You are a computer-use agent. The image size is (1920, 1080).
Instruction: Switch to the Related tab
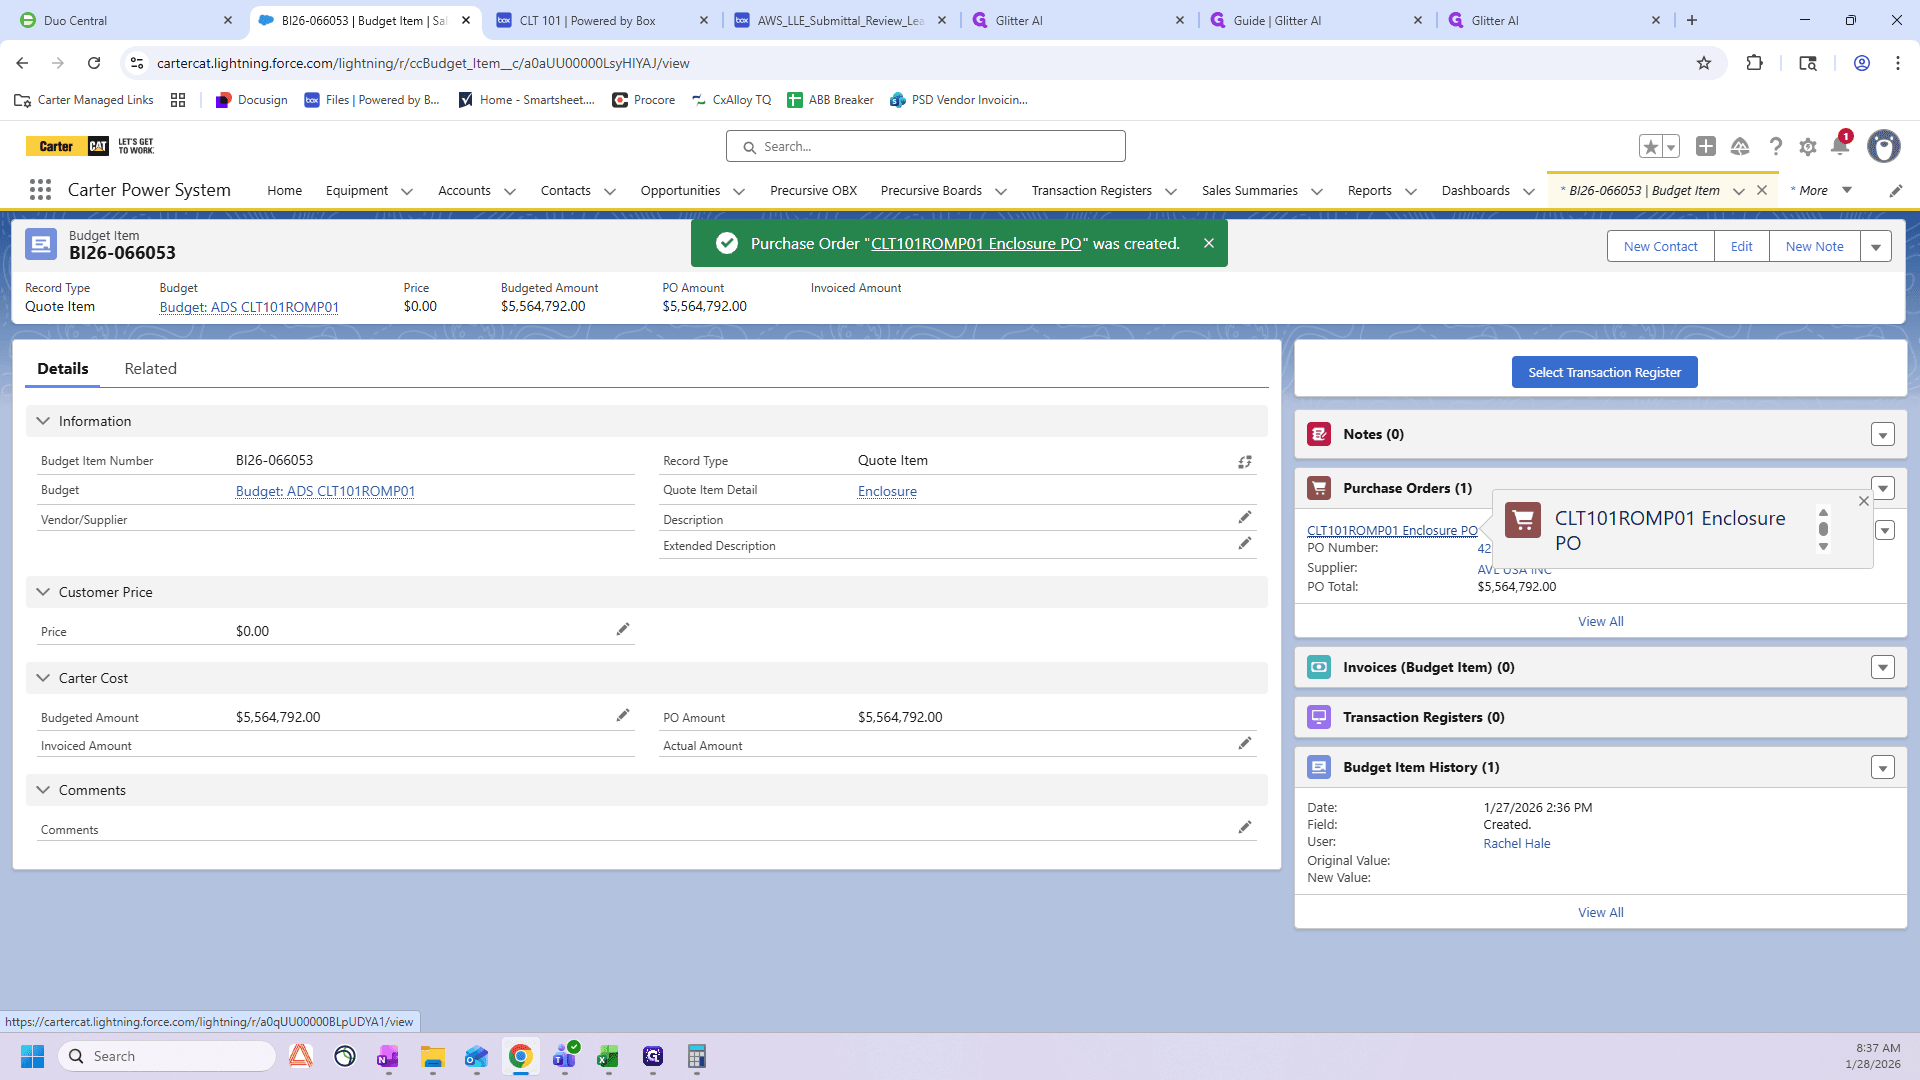pos(151,369)
